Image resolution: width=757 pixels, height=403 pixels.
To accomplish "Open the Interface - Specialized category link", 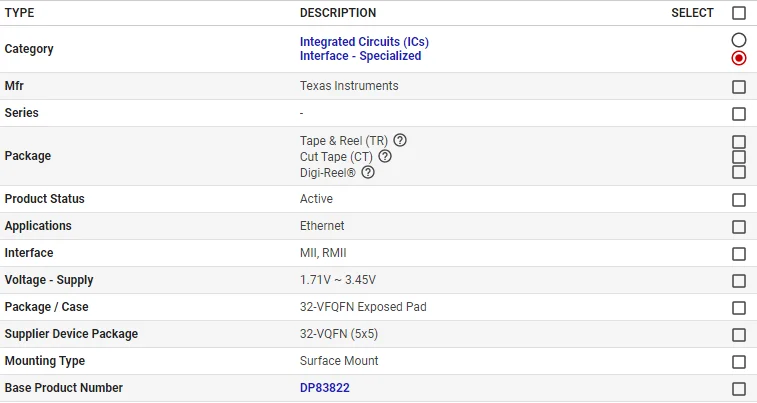I will (360, 56).
